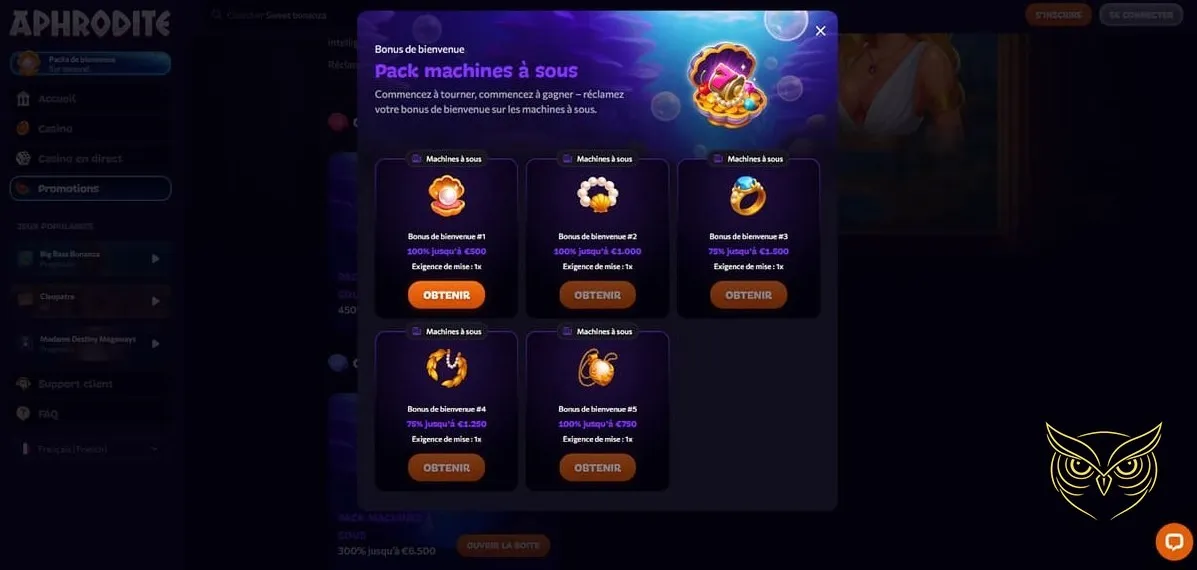Screen dimensions: 1197x570
Task: Click the treasure shell slot machine icon
Action: pos(727,85)
